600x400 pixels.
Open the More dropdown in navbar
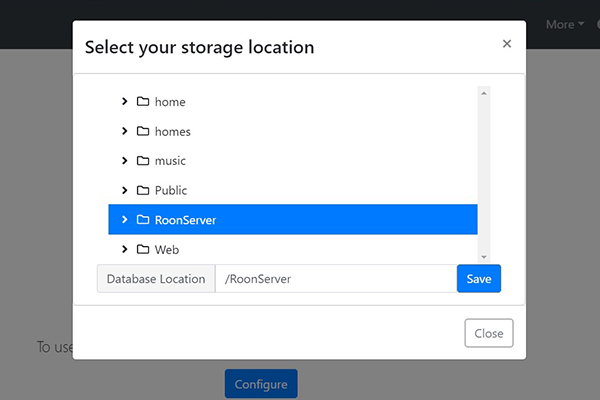tap(565, 24)
